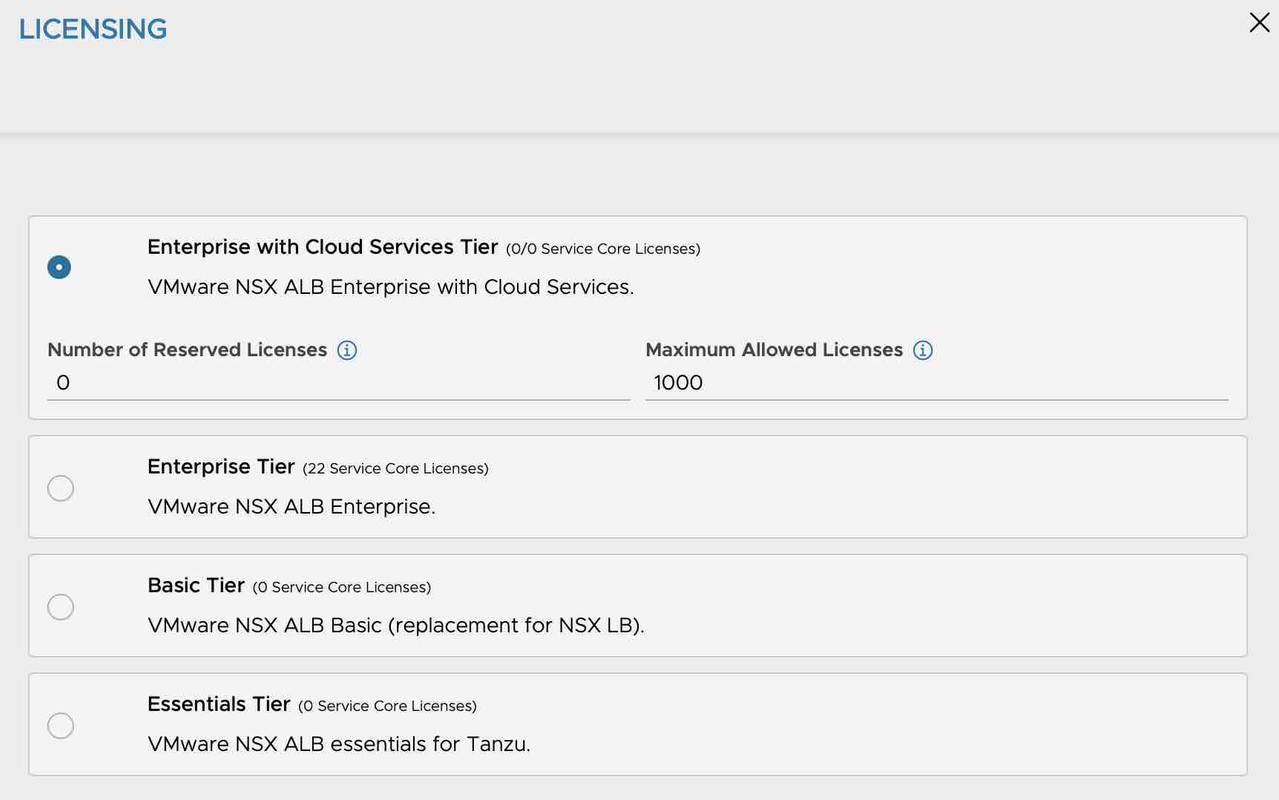The image size is (1279, 800).
Task: Pick the Essentials Tier radio button
Action: pyautogui.click(x=60, y=726)
